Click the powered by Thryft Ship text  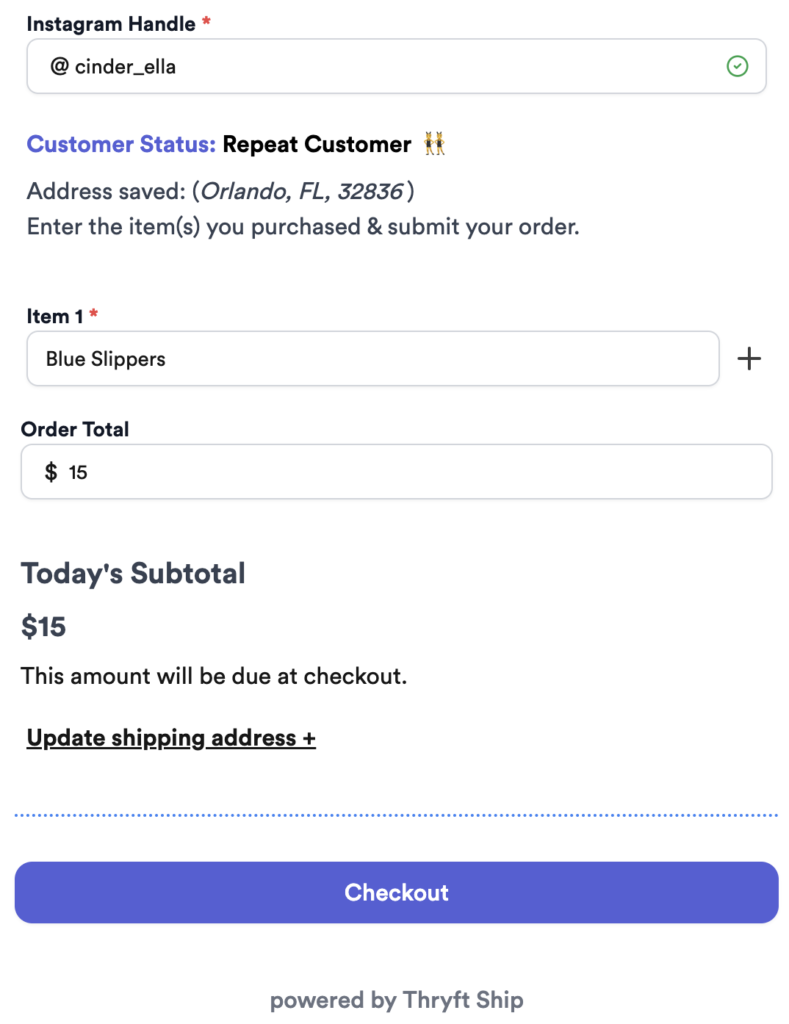pos(396,1000)
